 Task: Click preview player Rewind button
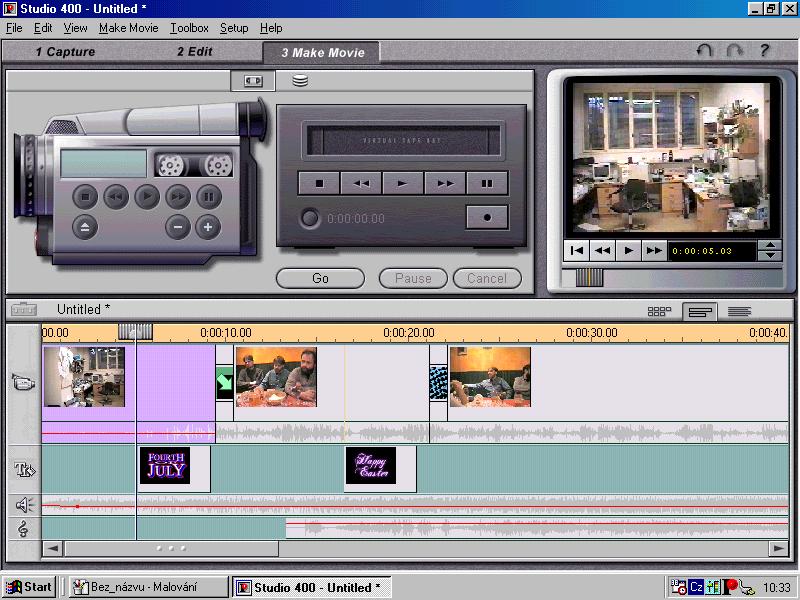point(603,251)
